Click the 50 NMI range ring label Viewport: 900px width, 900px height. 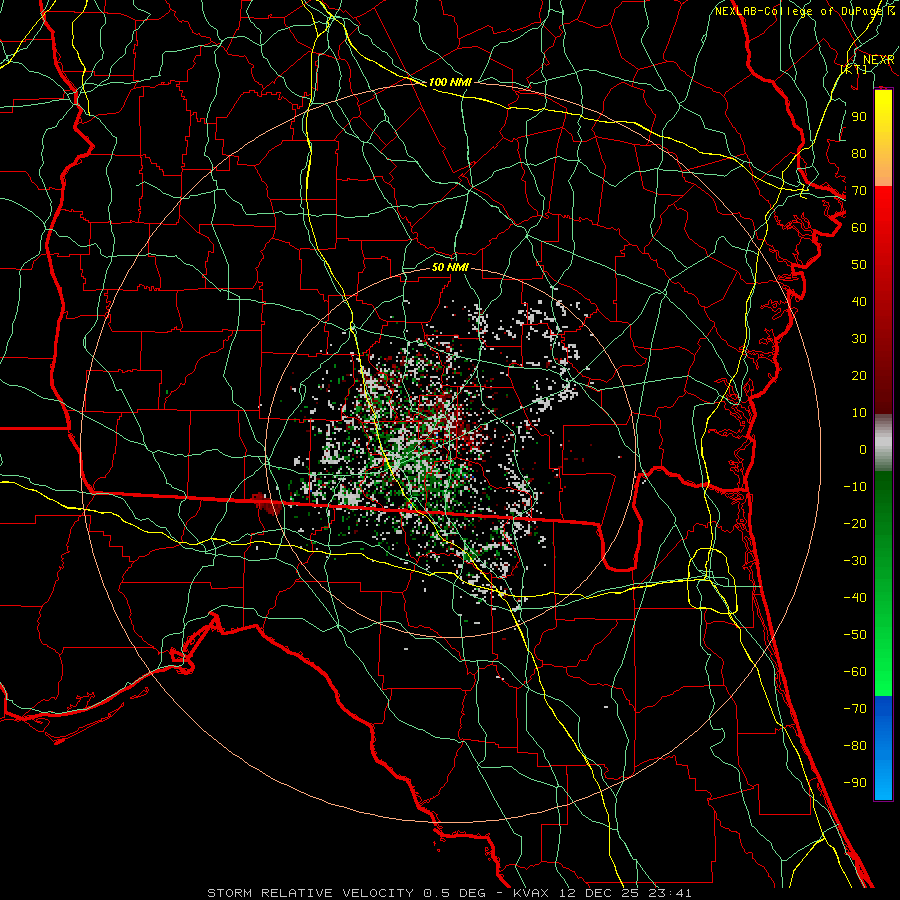450,267
